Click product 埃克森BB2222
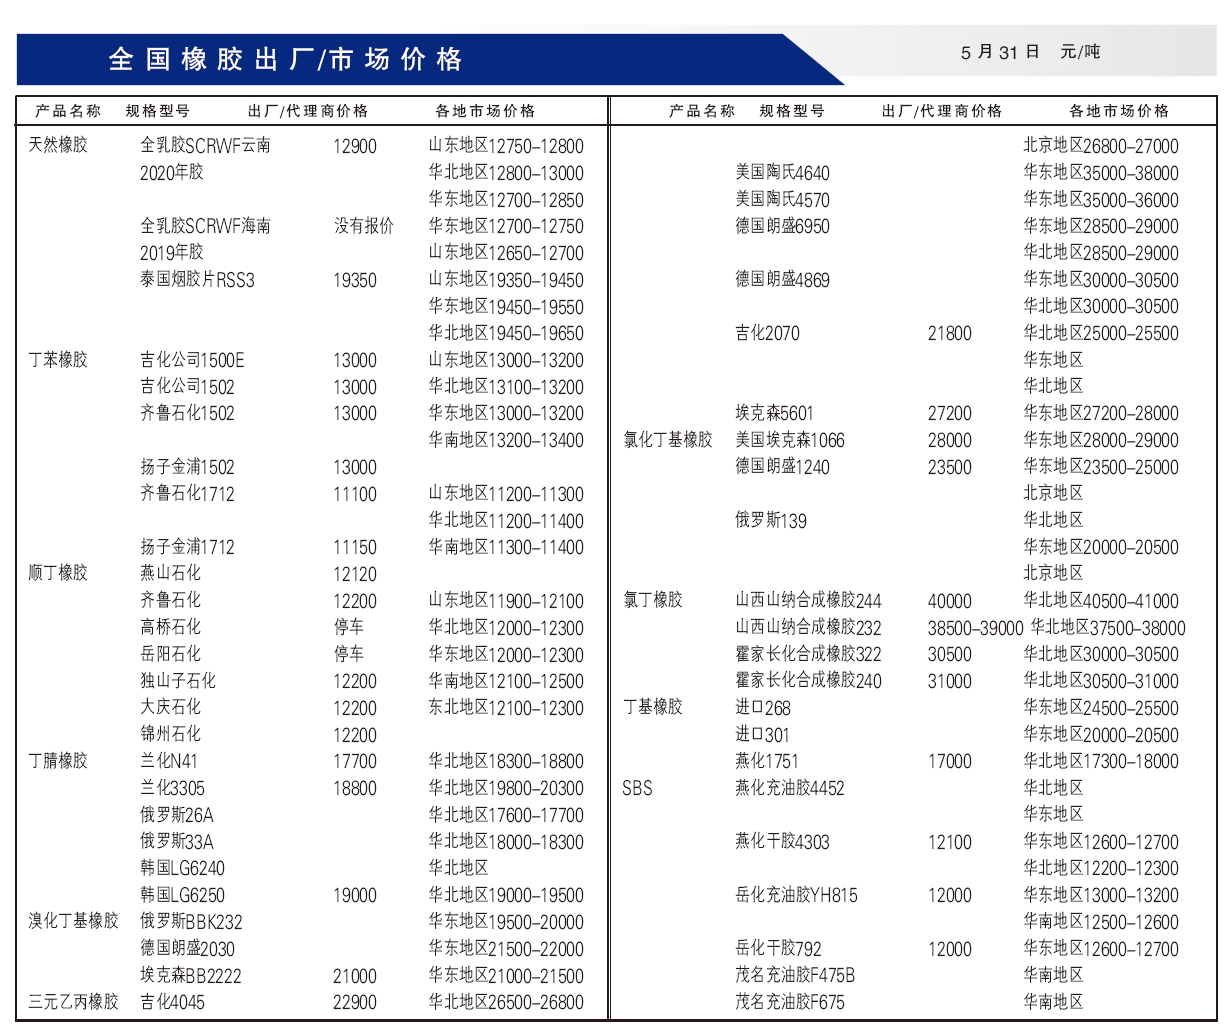The height and width of the screenshot is (1031, 1224). [x=191, y=976]
